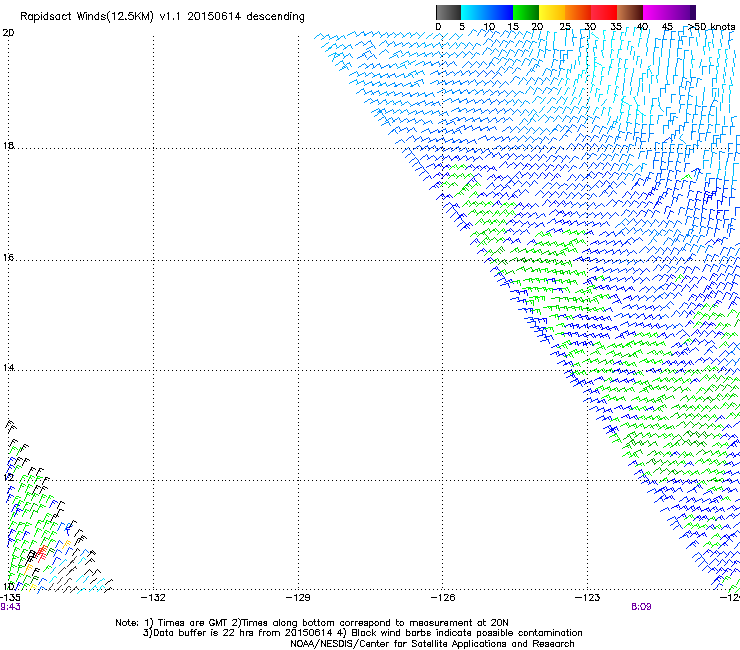Click the note "Times are GMT"
Screen dimensions: 740x650
(x=192, y=623)
